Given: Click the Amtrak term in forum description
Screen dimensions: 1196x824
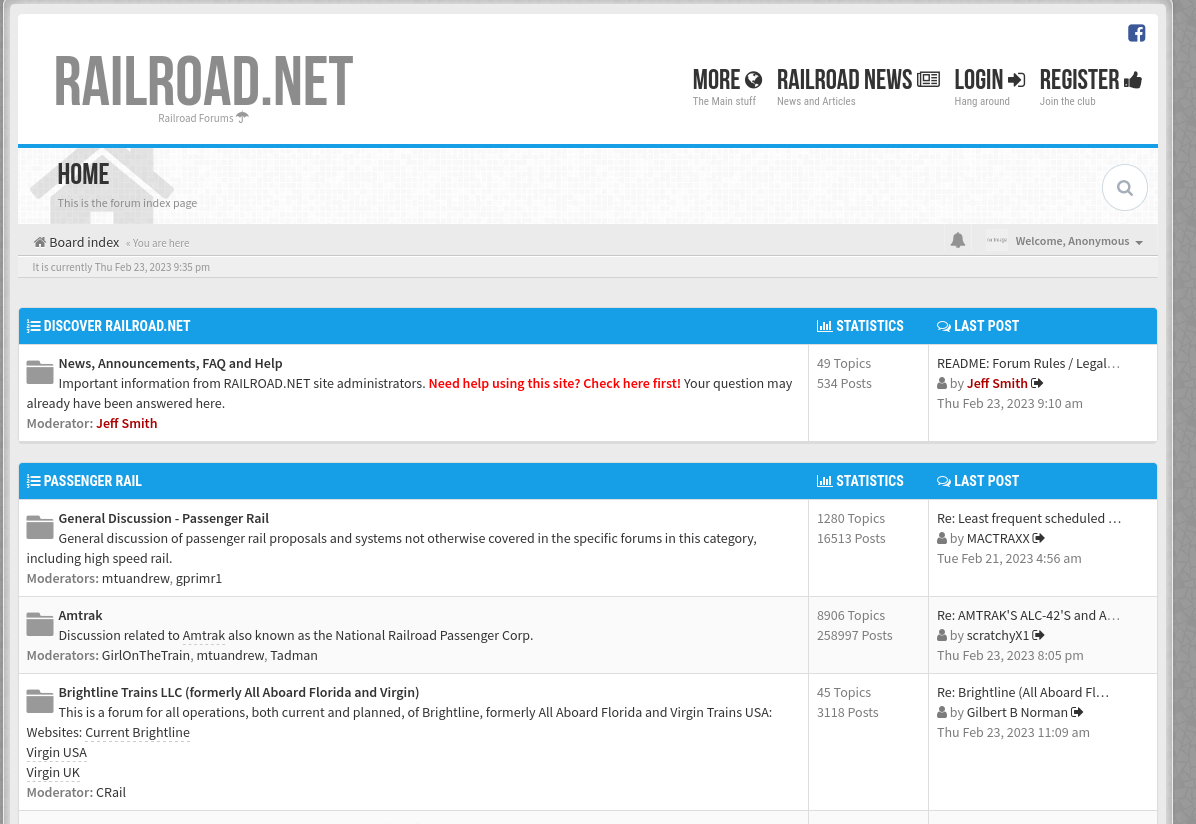Looking at the screenshot, I should tap(204, 635).
